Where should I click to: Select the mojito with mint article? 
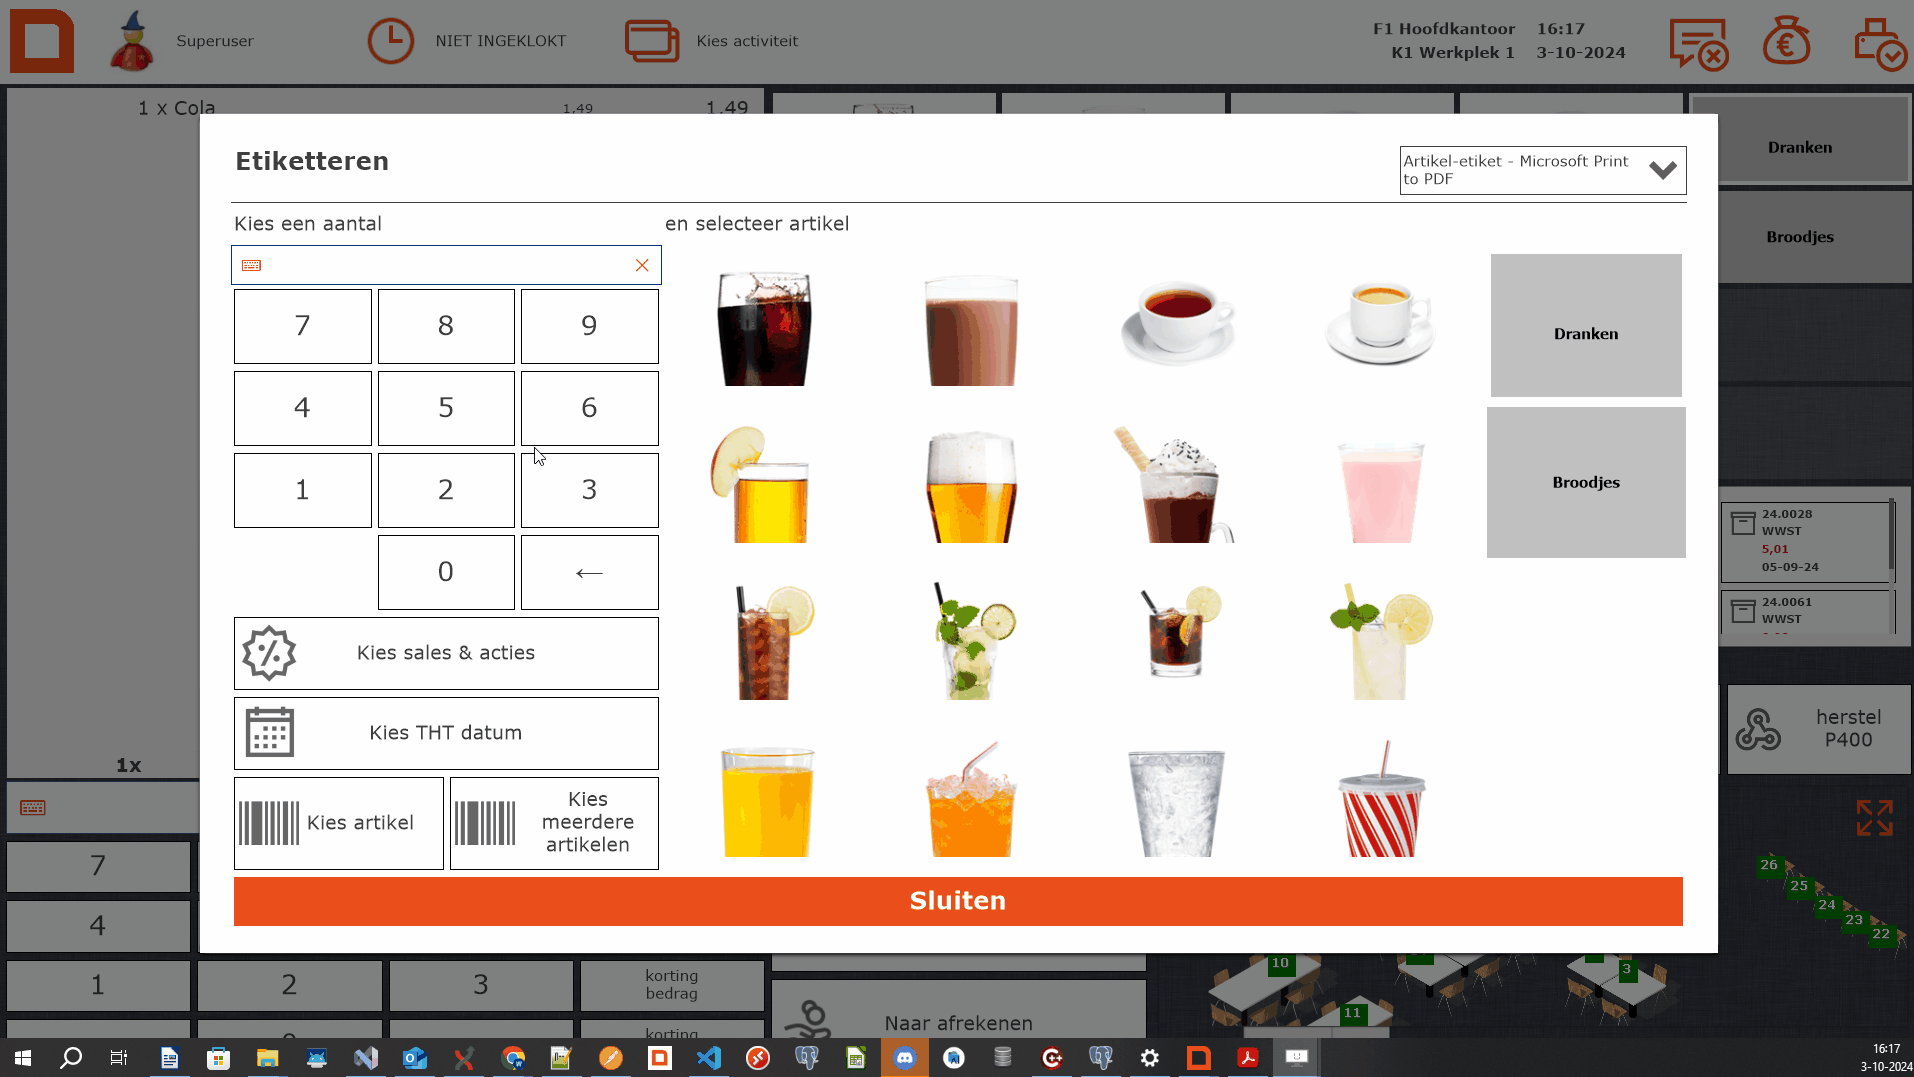point(974,640)
